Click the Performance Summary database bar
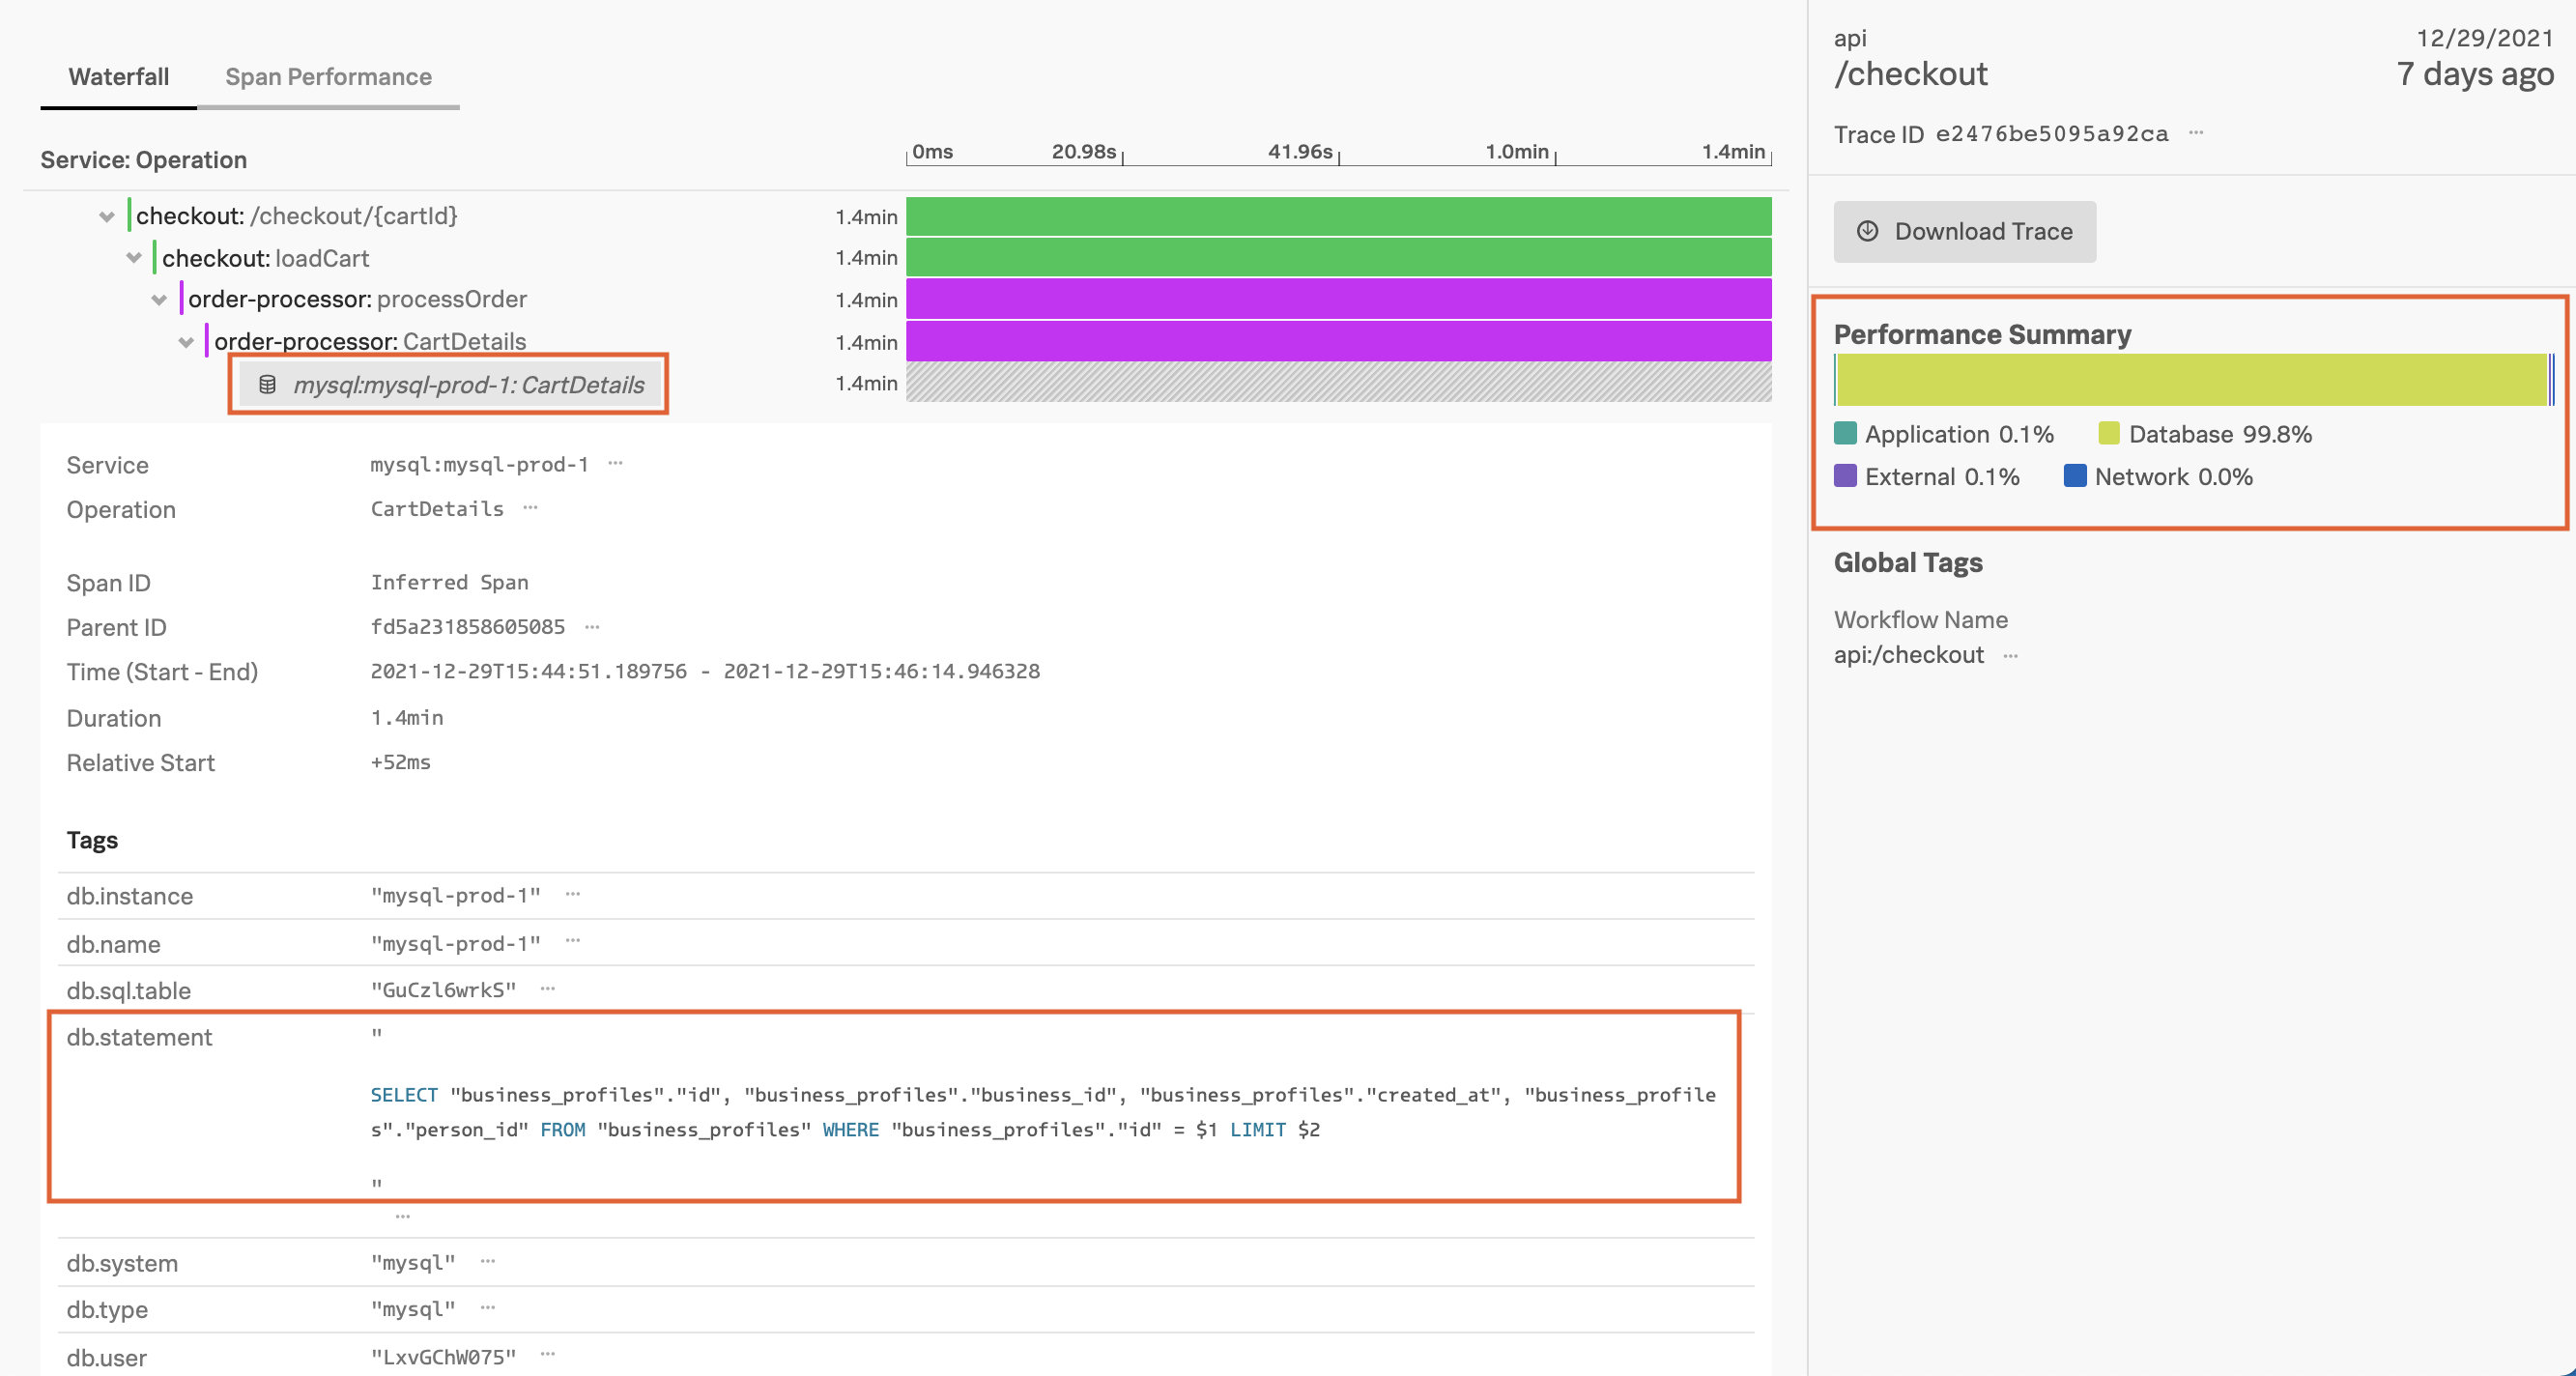Viewport: 2576px width, 1376px height. [x=2191, y=380]
